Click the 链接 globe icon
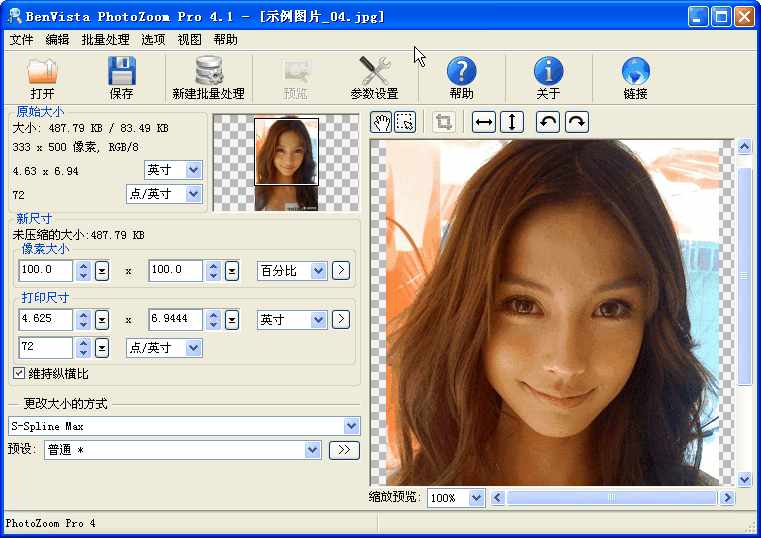Image resolution: width=761 pixels, height=538 pixels. pyautogui.click(x=635, y=71)
